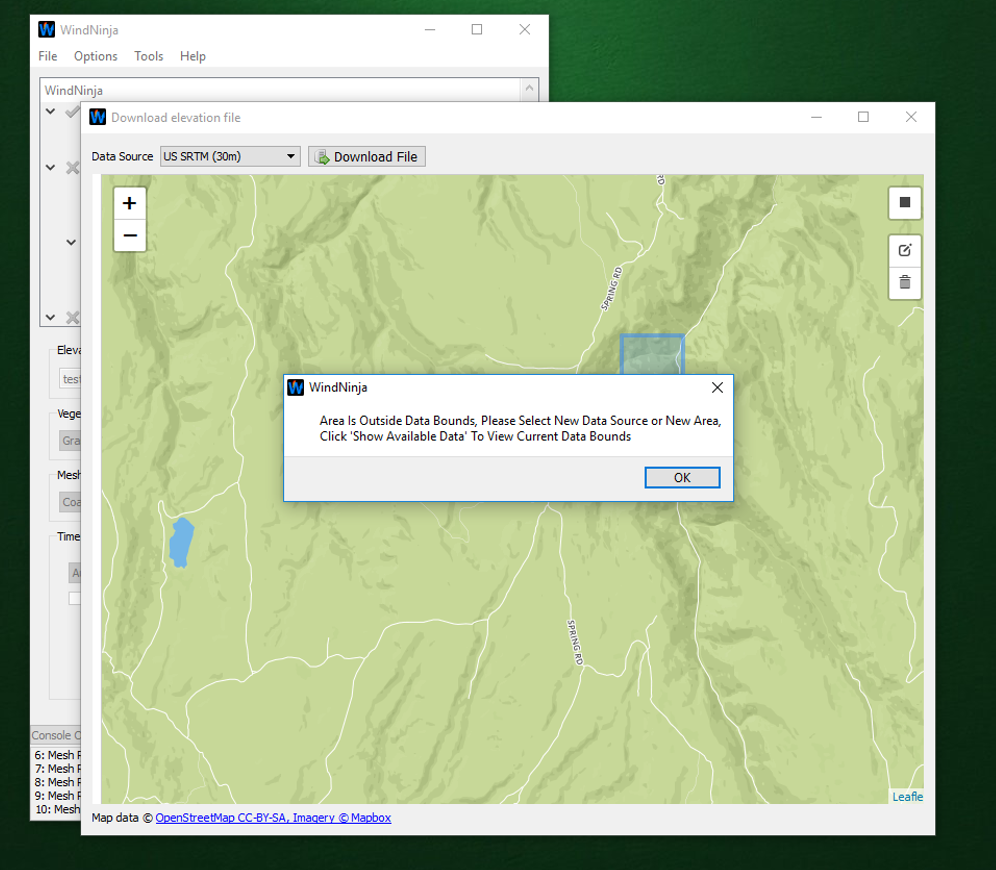The image size is (996, 870).
Task: Click the download icon on the Download File button
Action: click(x=323, y=156)
